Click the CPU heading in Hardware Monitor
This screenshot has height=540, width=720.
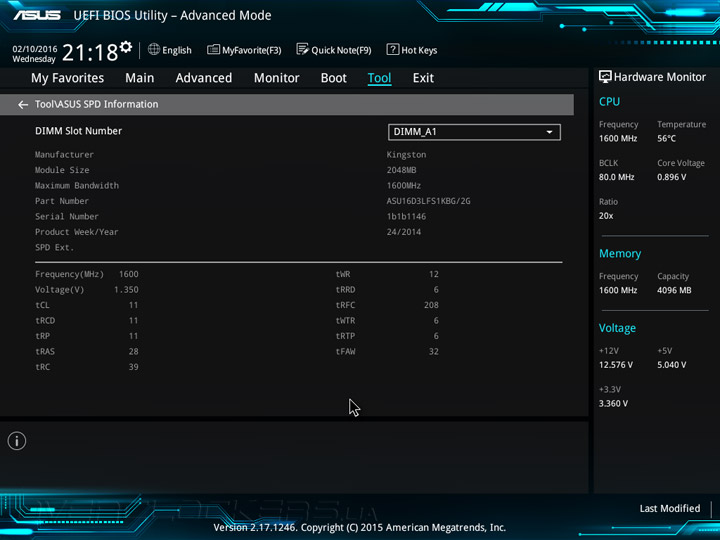(609, 101)
